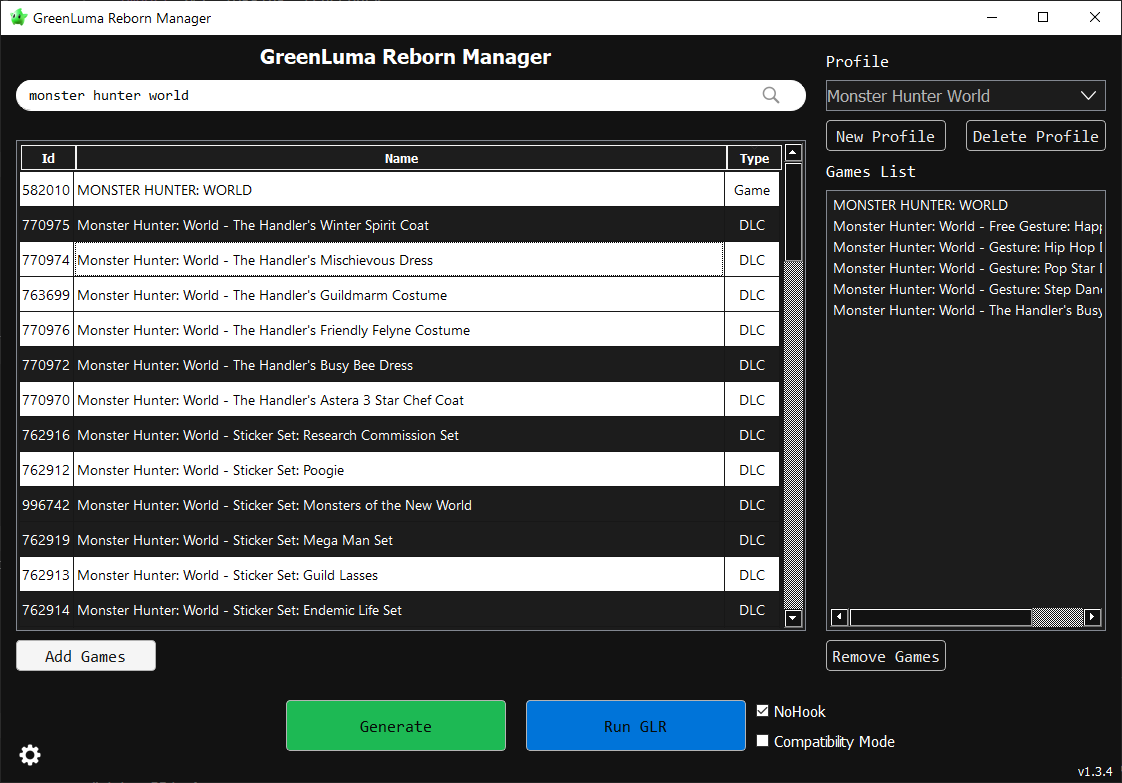Maximize the GreenLuma Reborn Manager window
Screen dimensions: 1122x783
[1043, 17]
